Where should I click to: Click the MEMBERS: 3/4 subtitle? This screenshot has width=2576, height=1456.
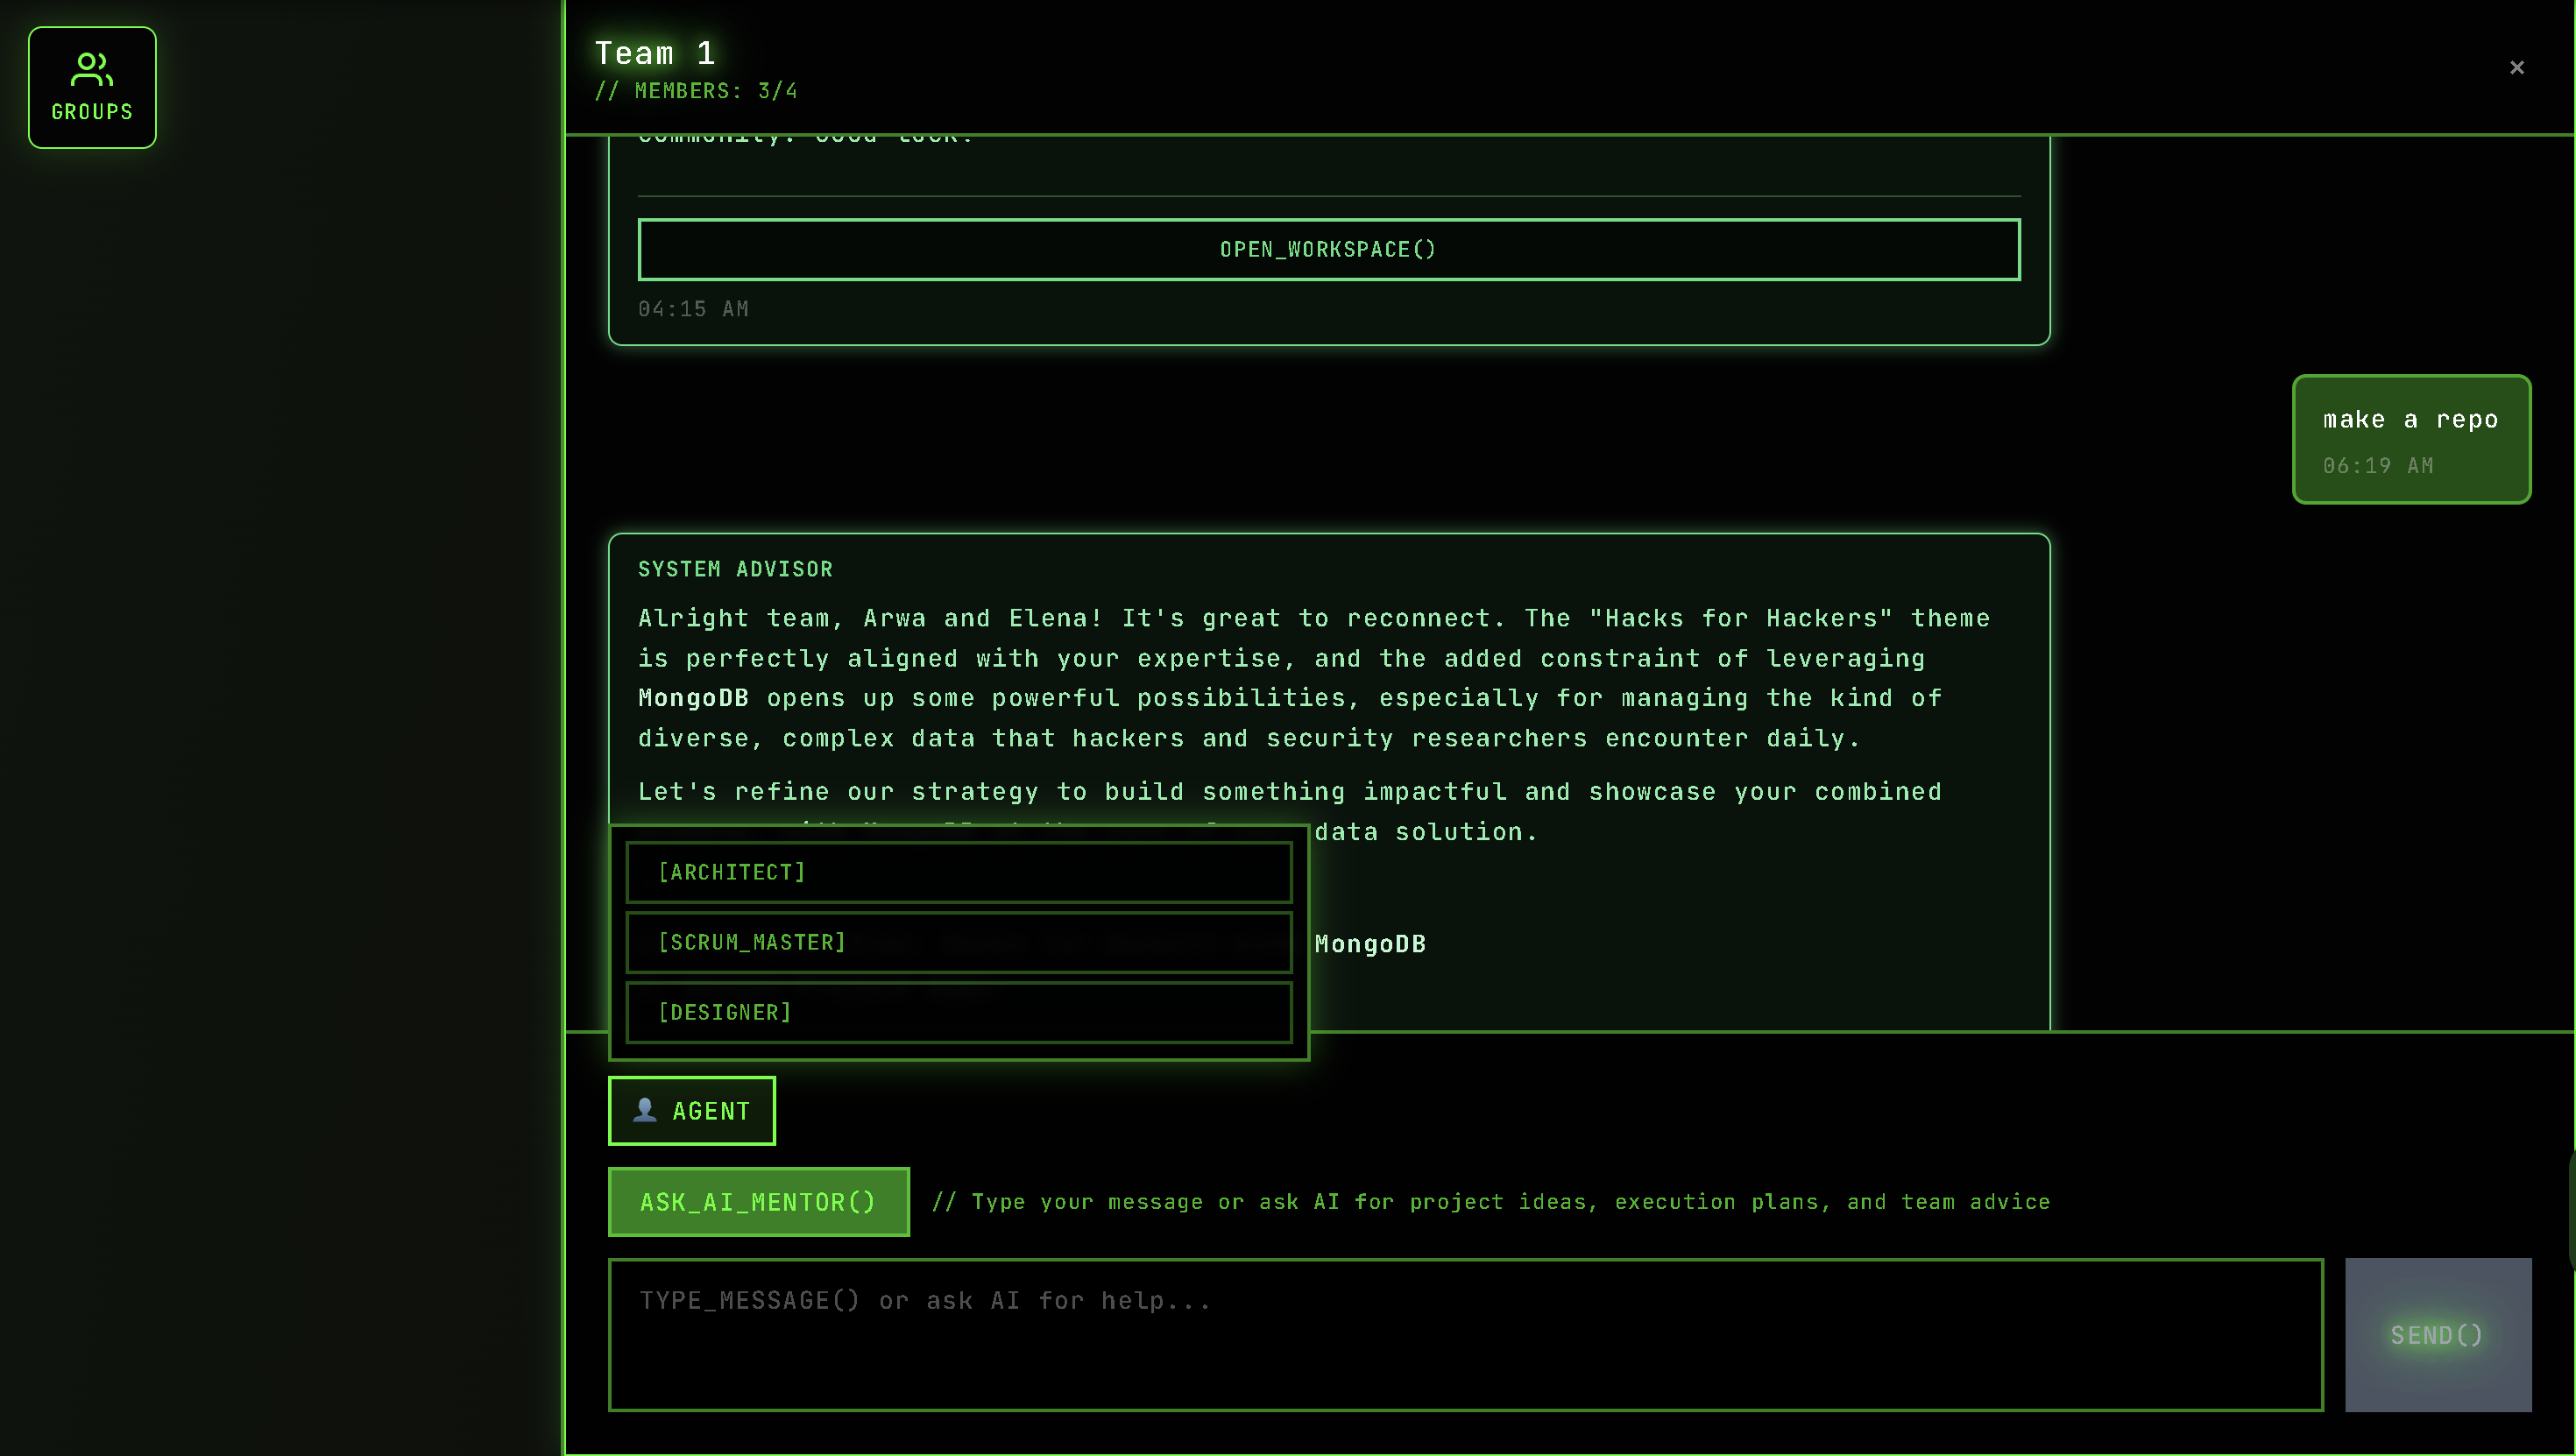[x=696, y=91]
